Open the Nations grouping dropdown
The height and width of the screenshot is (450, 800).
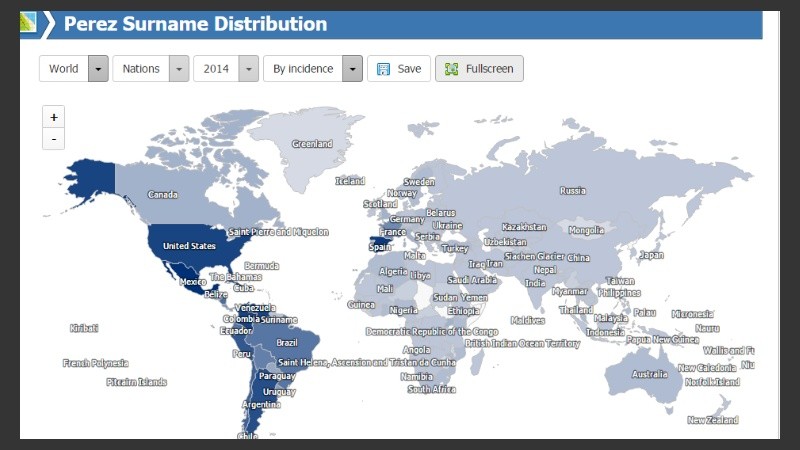coord(178,69)
